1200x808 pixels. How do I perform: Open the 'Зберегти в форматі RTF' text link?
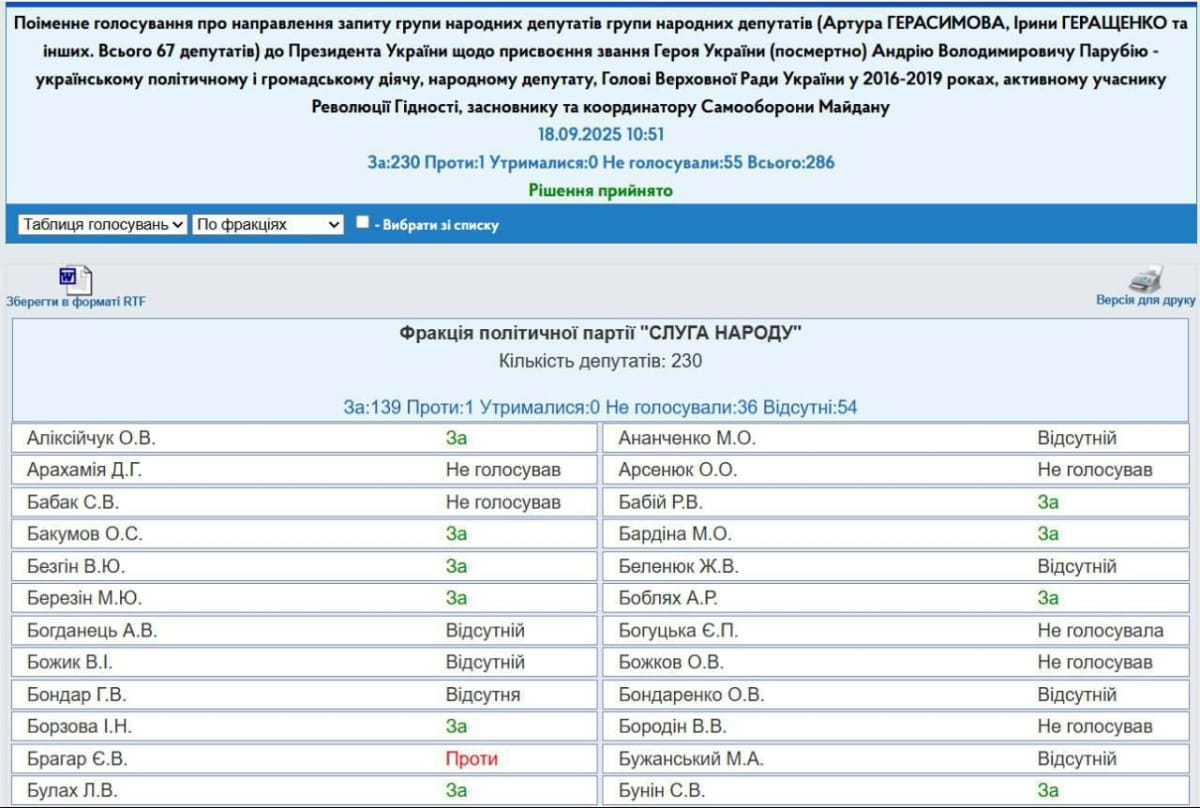pos(76,301)
